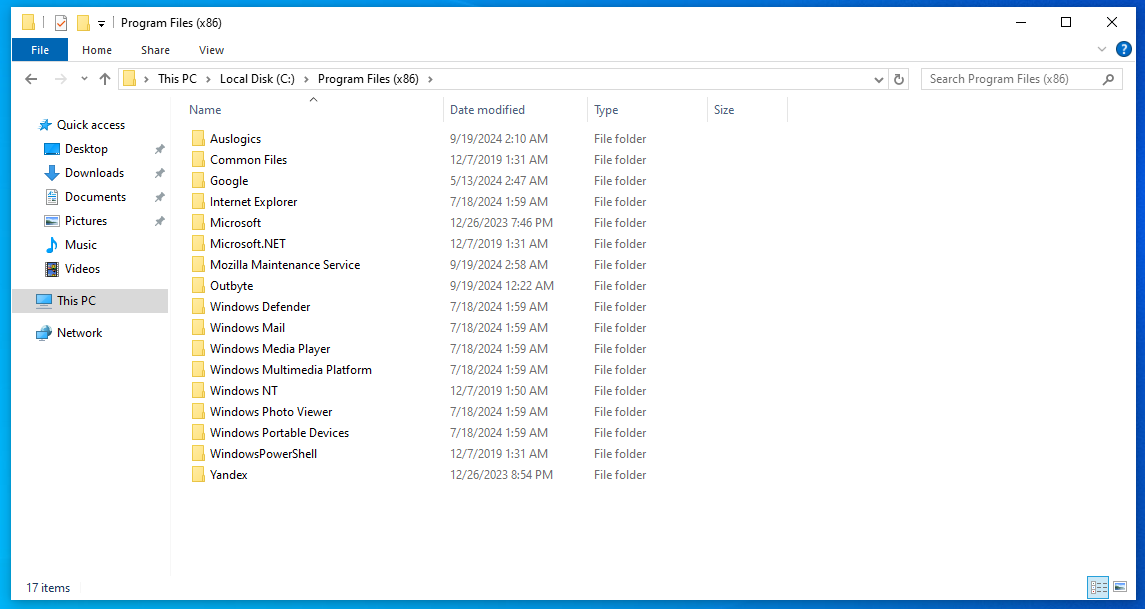
Task: Click the window system folder icon in title bar
Action: point(28,23)
